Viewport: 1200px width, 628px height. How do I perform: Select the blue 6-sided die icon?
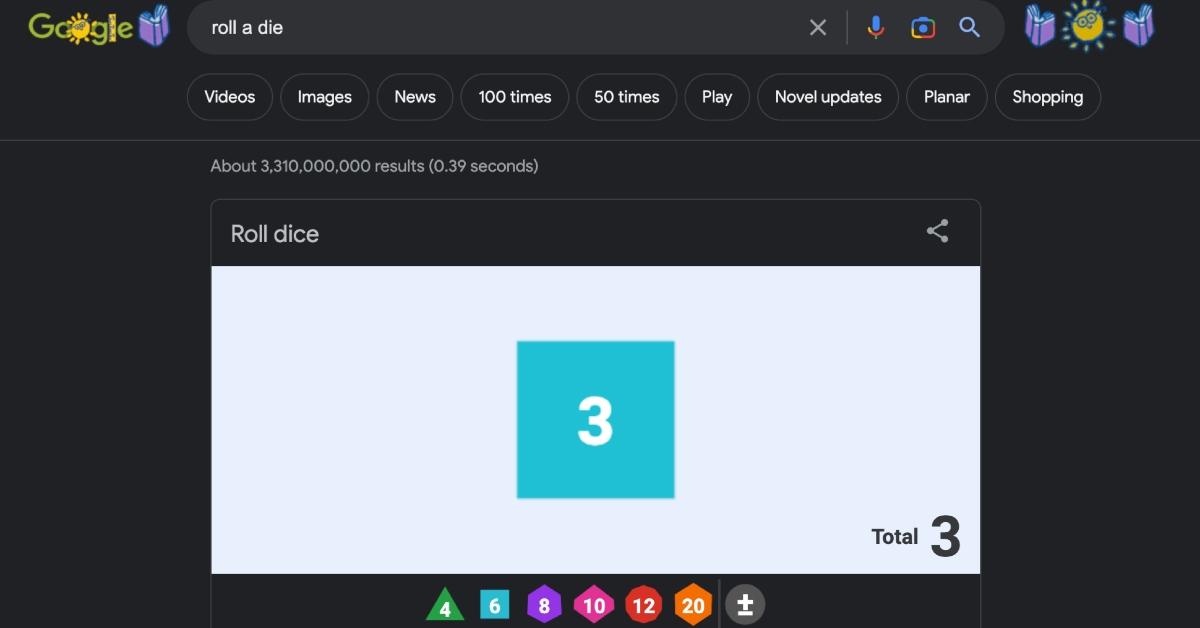coord(494,605)
